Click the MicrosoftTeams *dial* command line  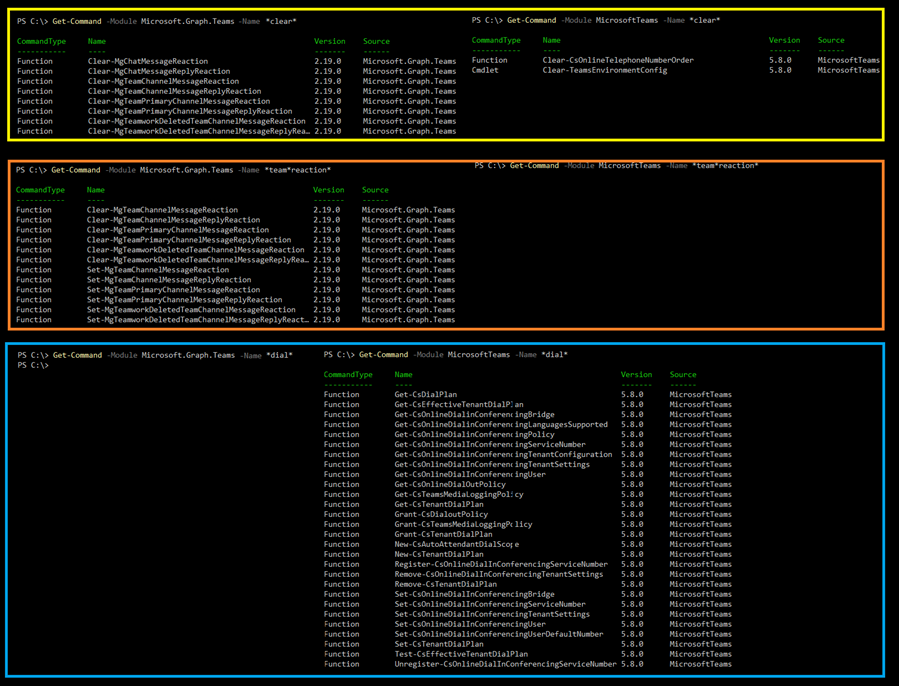pos(445,354)
